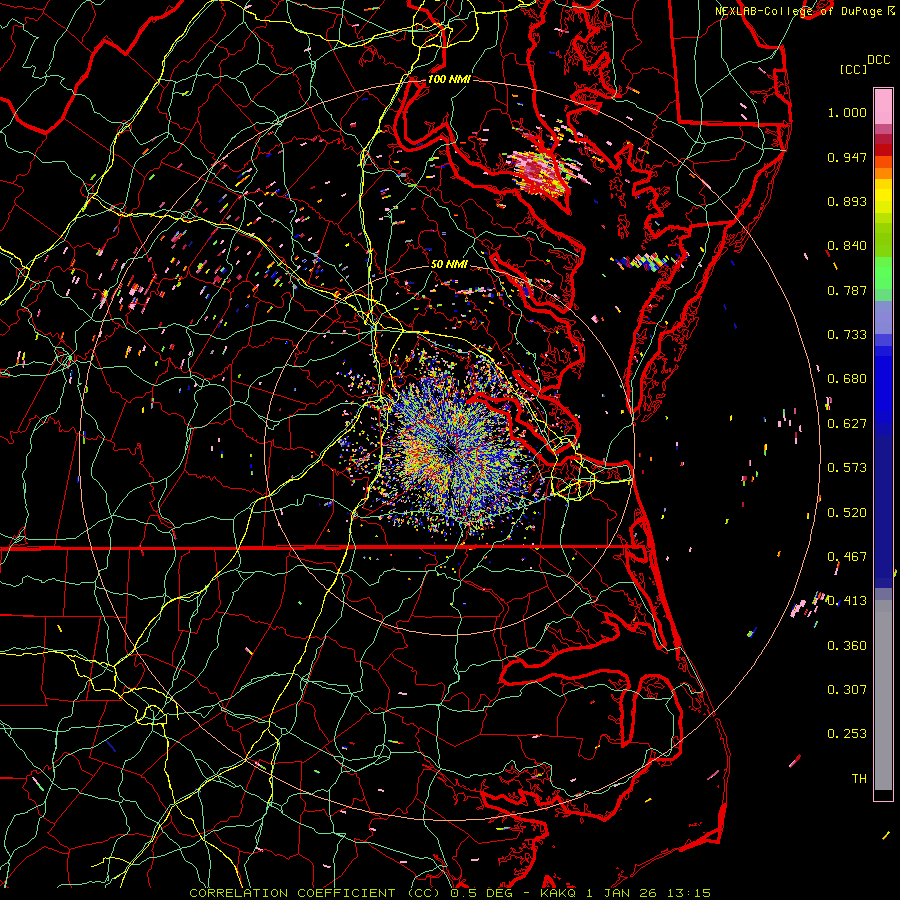Click the 0.733 scale value
Viewport: 900px width, 900px height.
(x=847, y=335)
